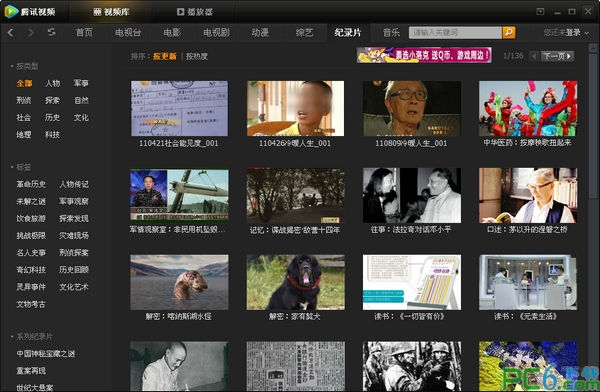Screen dimensions: 600x392
Task: Click title 往事：法拉奇对话邓小平
Action: pyautogui.click(x=411, y=230)
